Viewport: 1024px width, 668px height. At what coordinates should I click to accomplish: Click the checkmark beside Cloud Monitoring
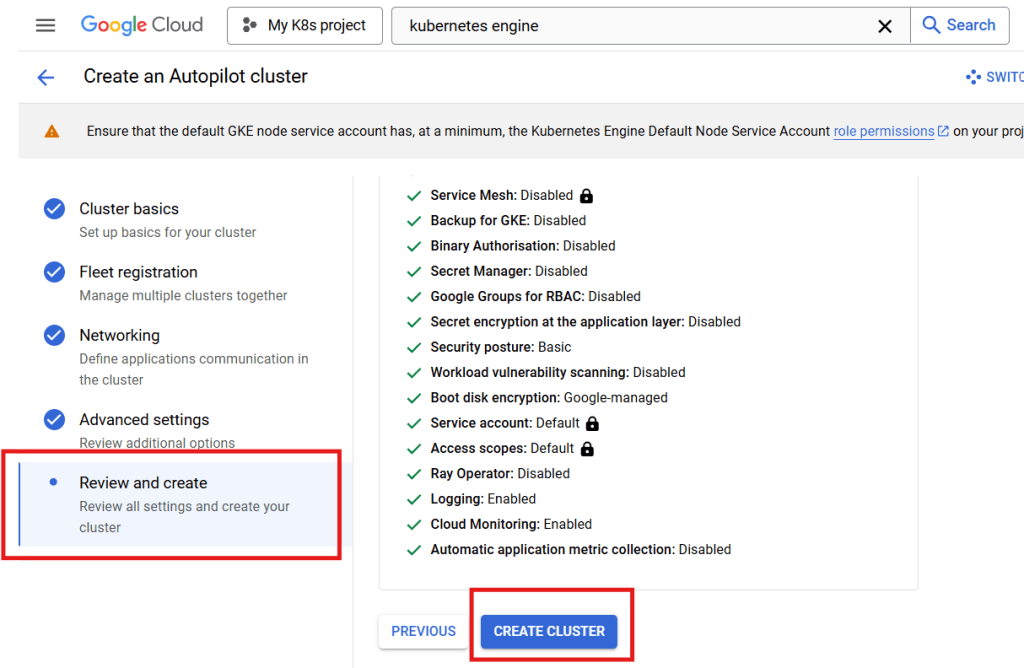pyautogui.click(x=414, y=525)
